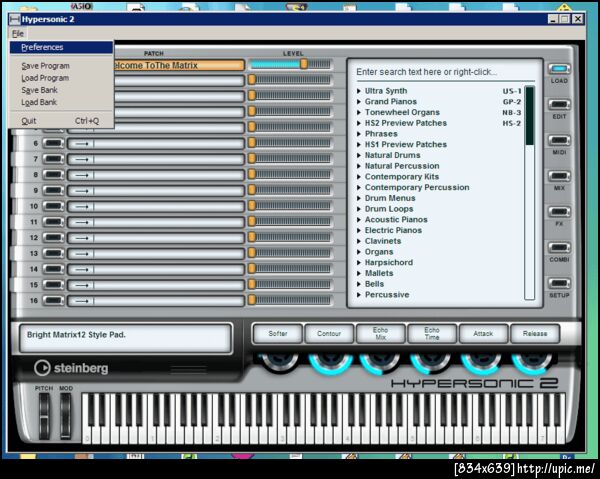Image resolution: width=600 pixels, height=479 pixels.
Task: Click the patch browser scrollbar
Action: (530, 193)
